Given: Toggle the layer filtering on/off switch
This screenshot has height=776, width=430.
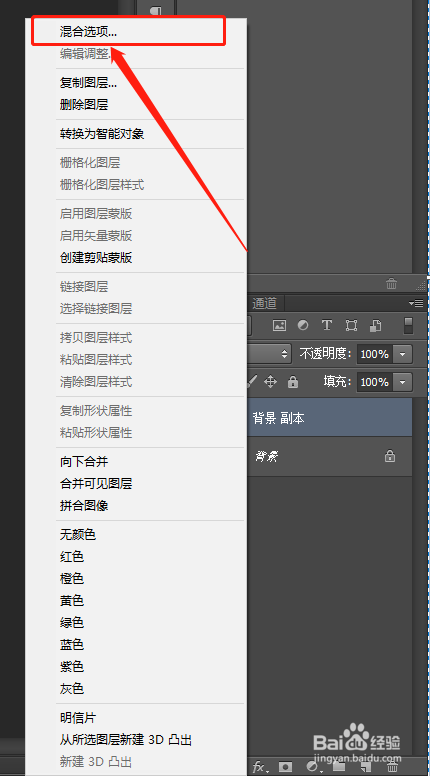Looking at the screenshot, I should coord(408,326).
